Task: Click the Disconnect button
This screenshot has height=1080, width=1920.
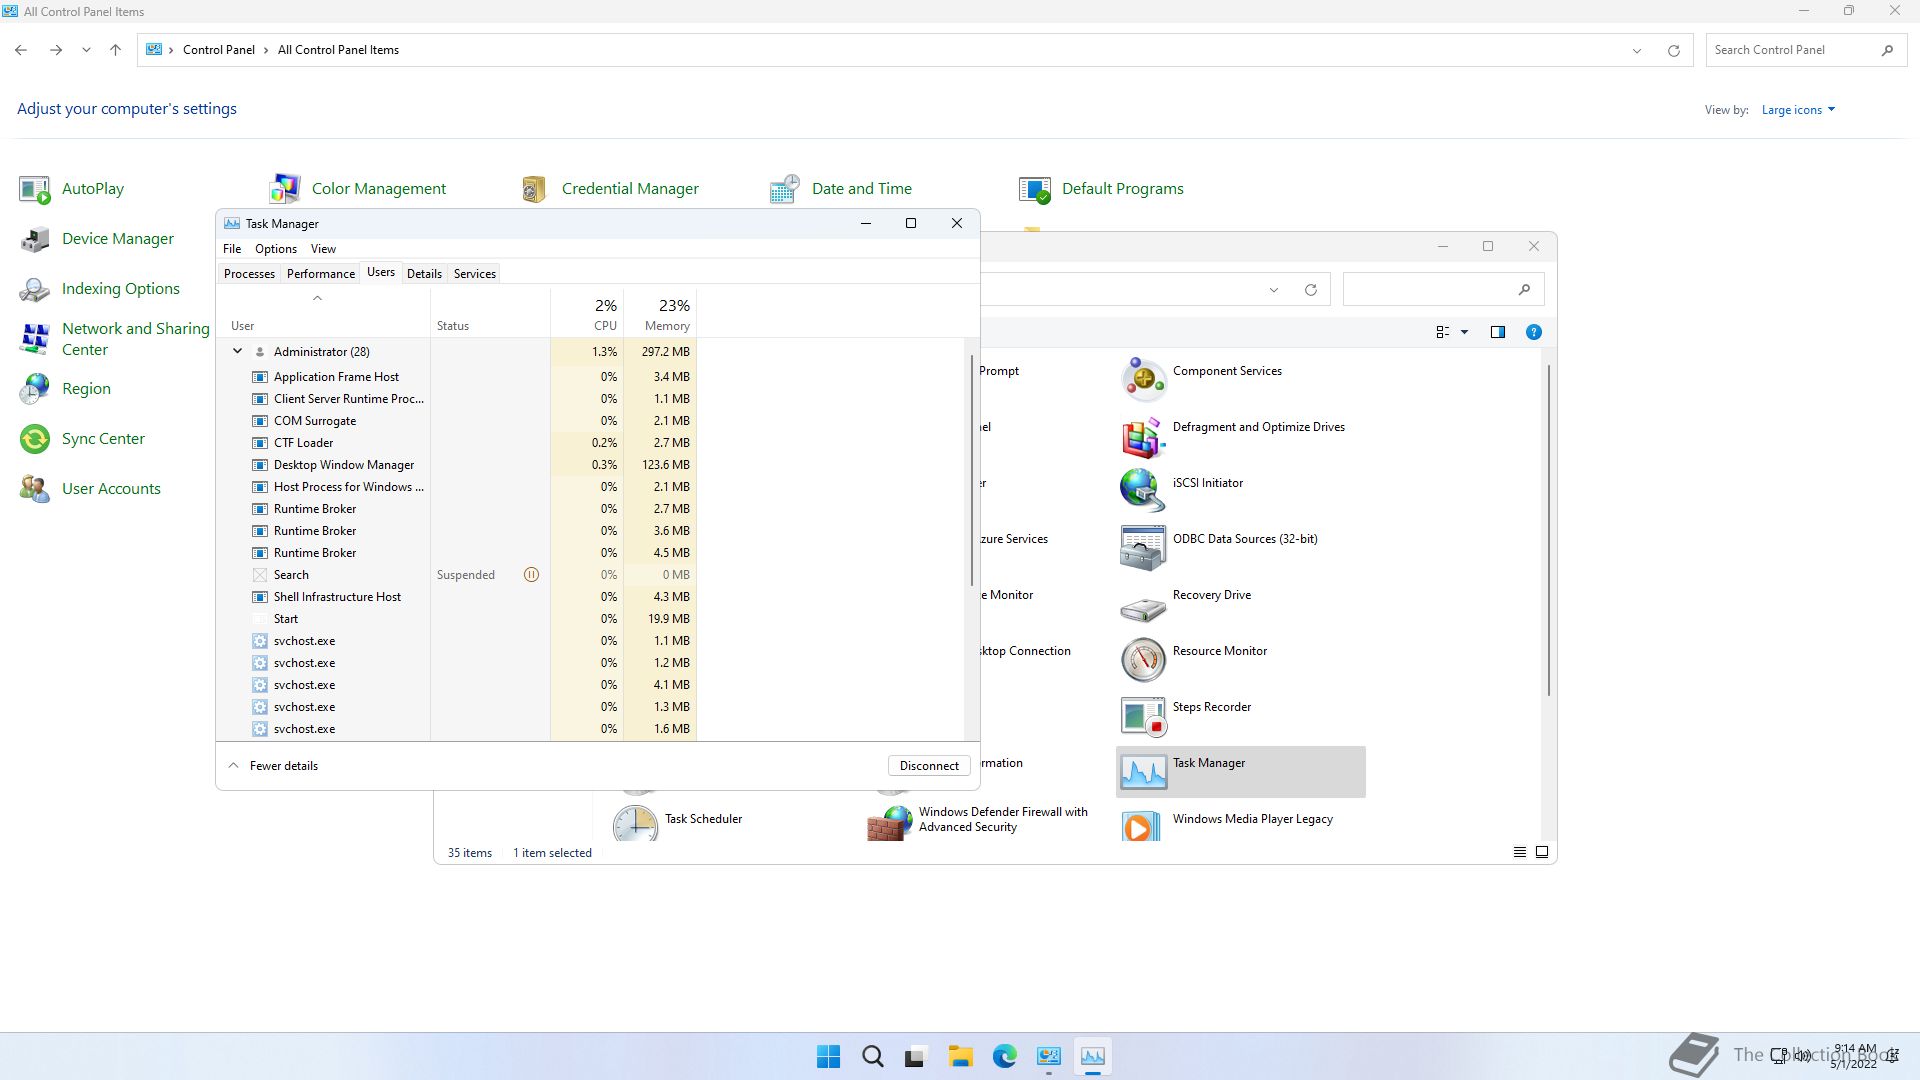Action: (928, 766)
